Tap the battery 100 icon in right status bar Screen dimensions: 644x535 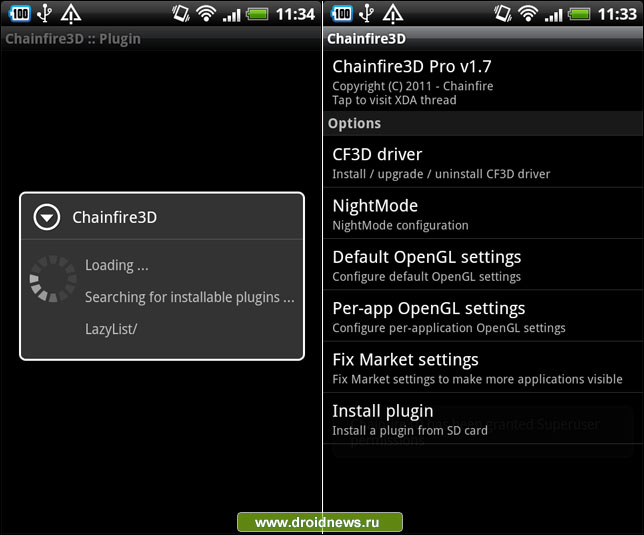[341, 14]
